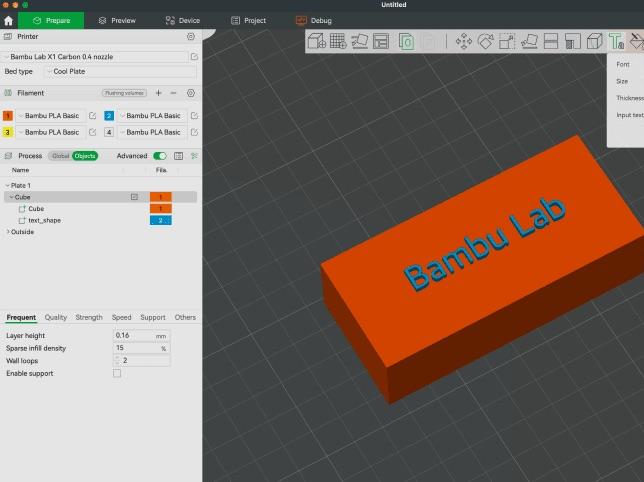Click the Layer height input field

[142, 335]
